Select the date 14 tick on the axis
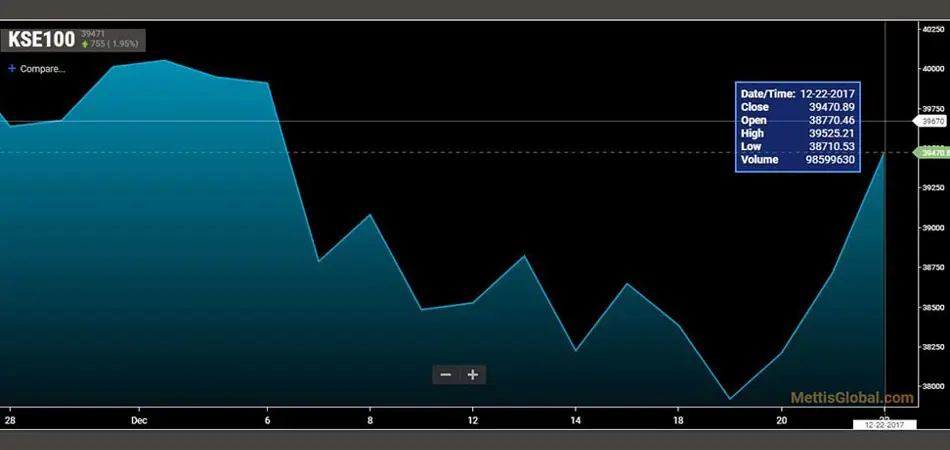The width and height of the screenshot is (950, 450). [x=576, y=419]
